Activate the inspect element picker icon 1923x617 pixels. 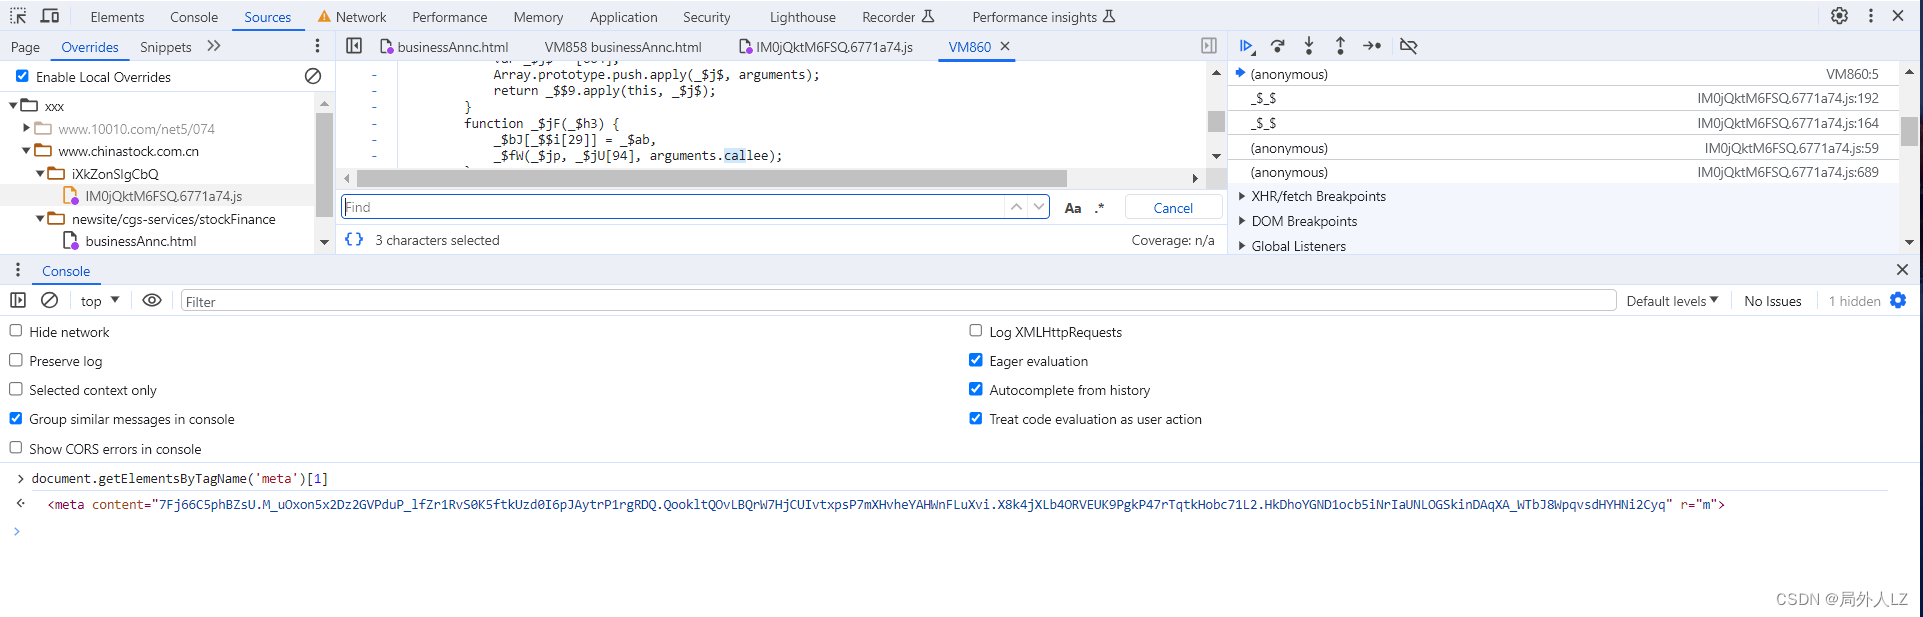[18, 16]
